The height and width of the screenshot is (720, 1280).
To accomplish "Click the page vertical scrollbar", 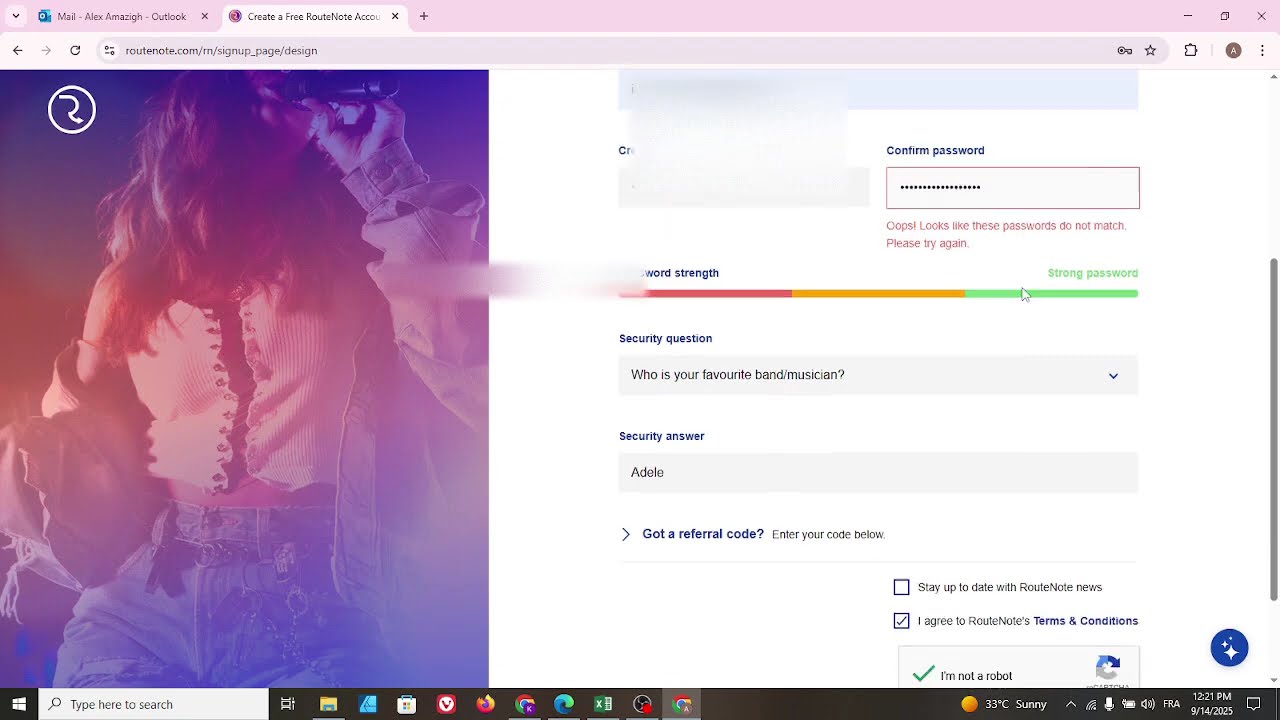I will [1273, 429].
